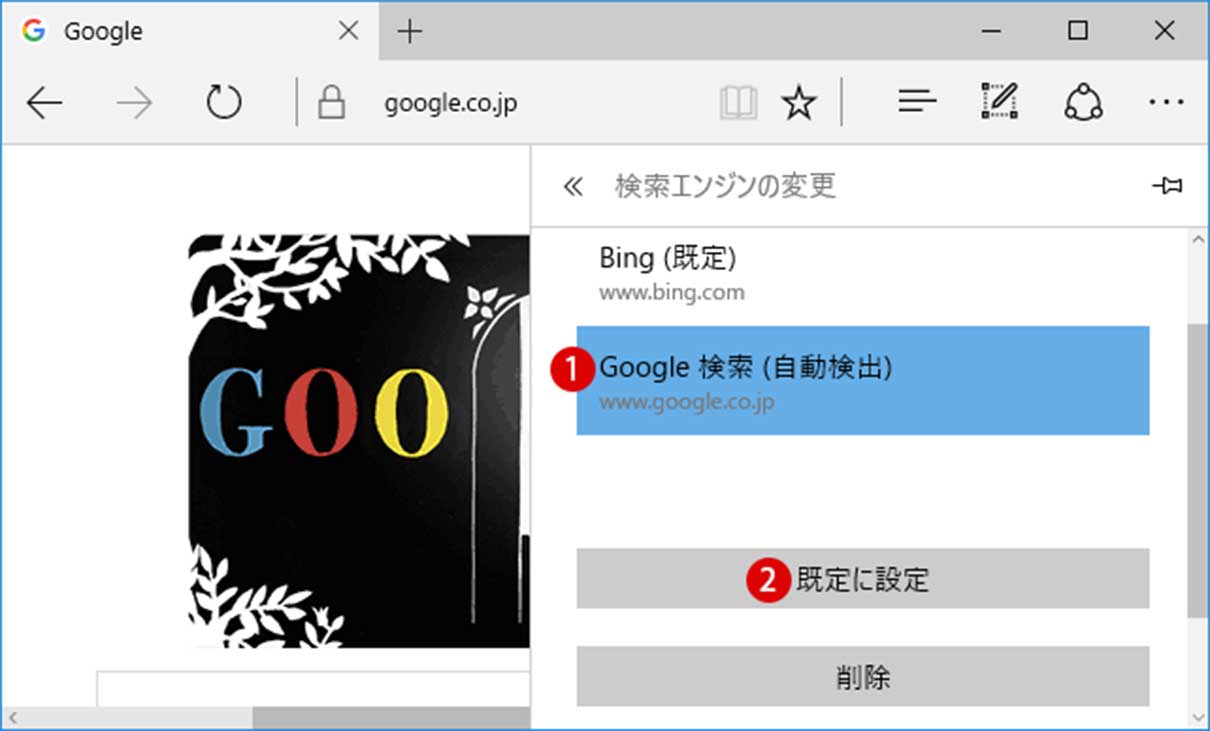Click the forward navigation arrow
This screenshot has width=1210, height=731.
(134, 102)
